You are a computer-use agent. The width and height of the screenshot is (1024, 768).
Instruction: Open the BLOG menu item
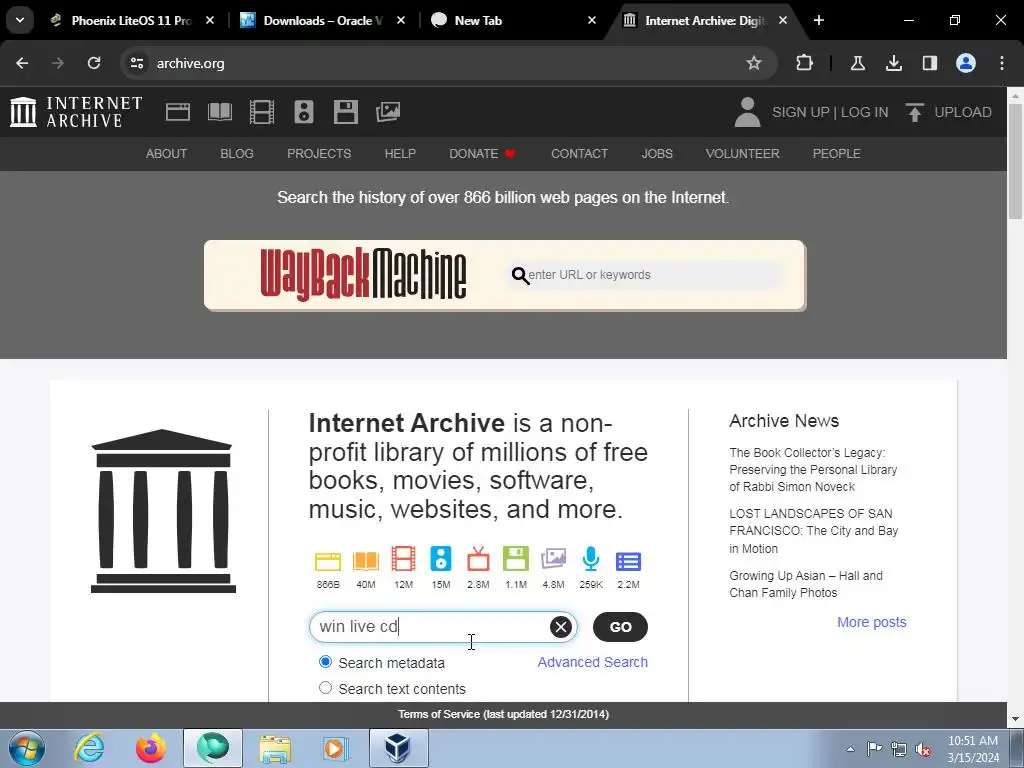tap(237, 153)
